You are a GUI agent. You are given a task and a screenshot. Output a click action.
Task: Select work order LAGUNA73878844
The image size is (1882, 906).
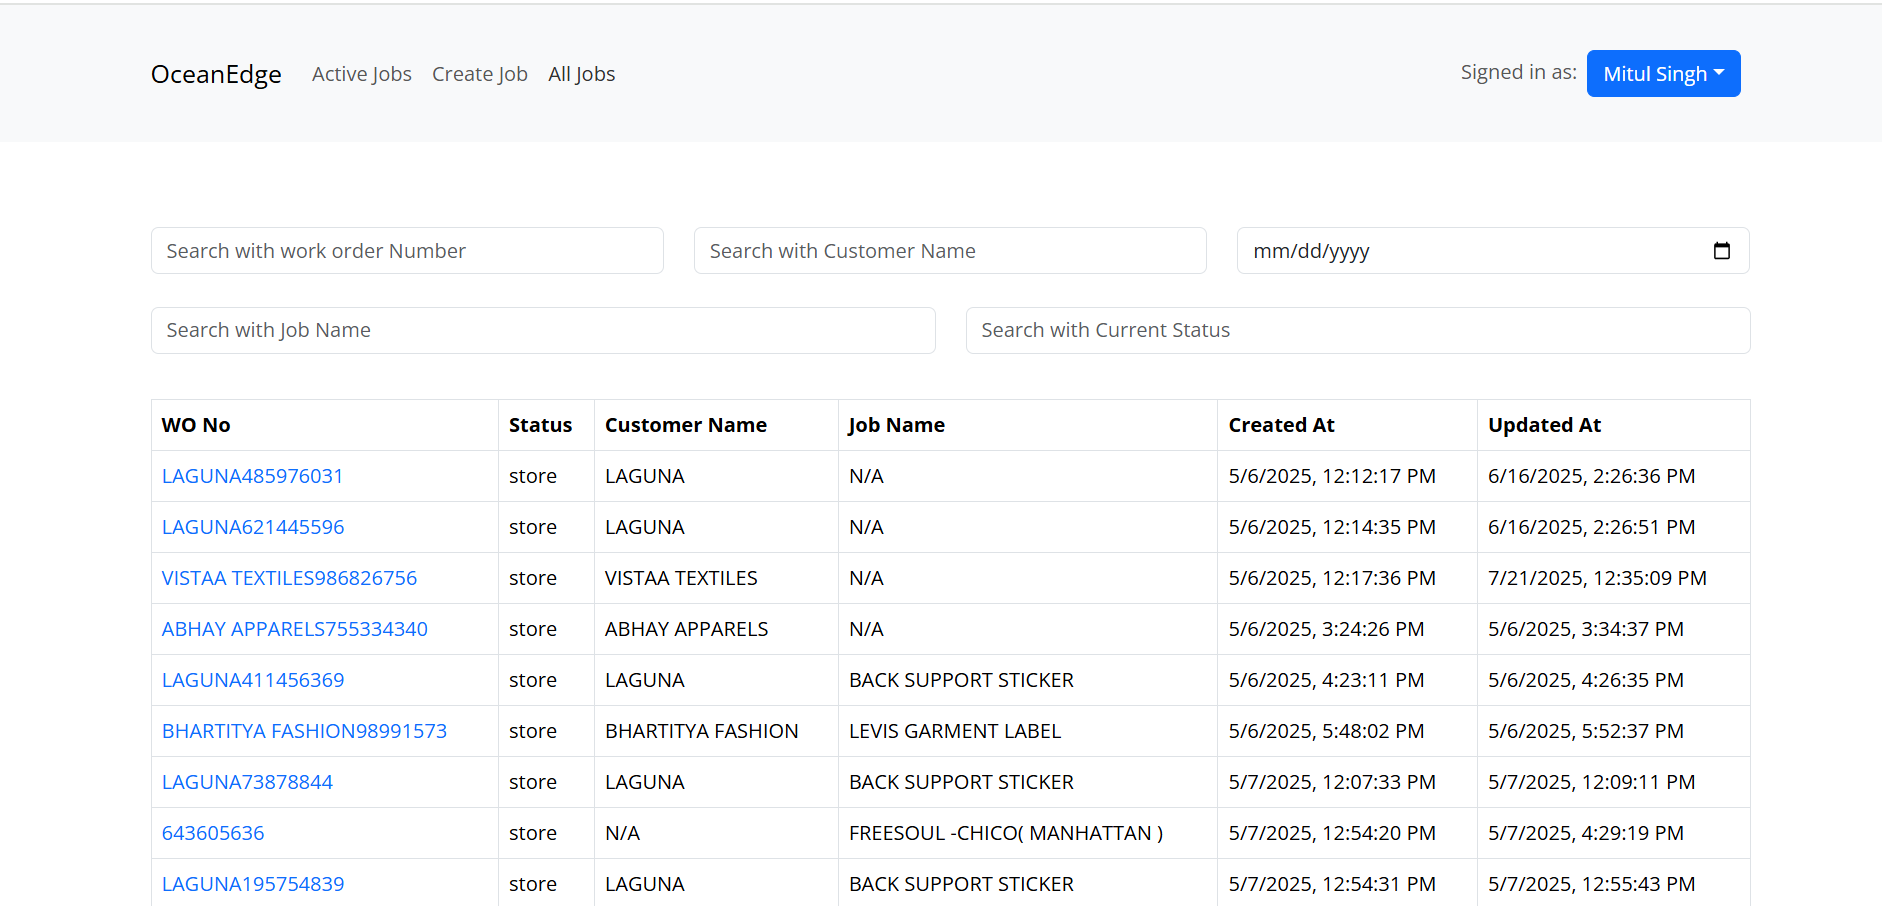point(247,782)
